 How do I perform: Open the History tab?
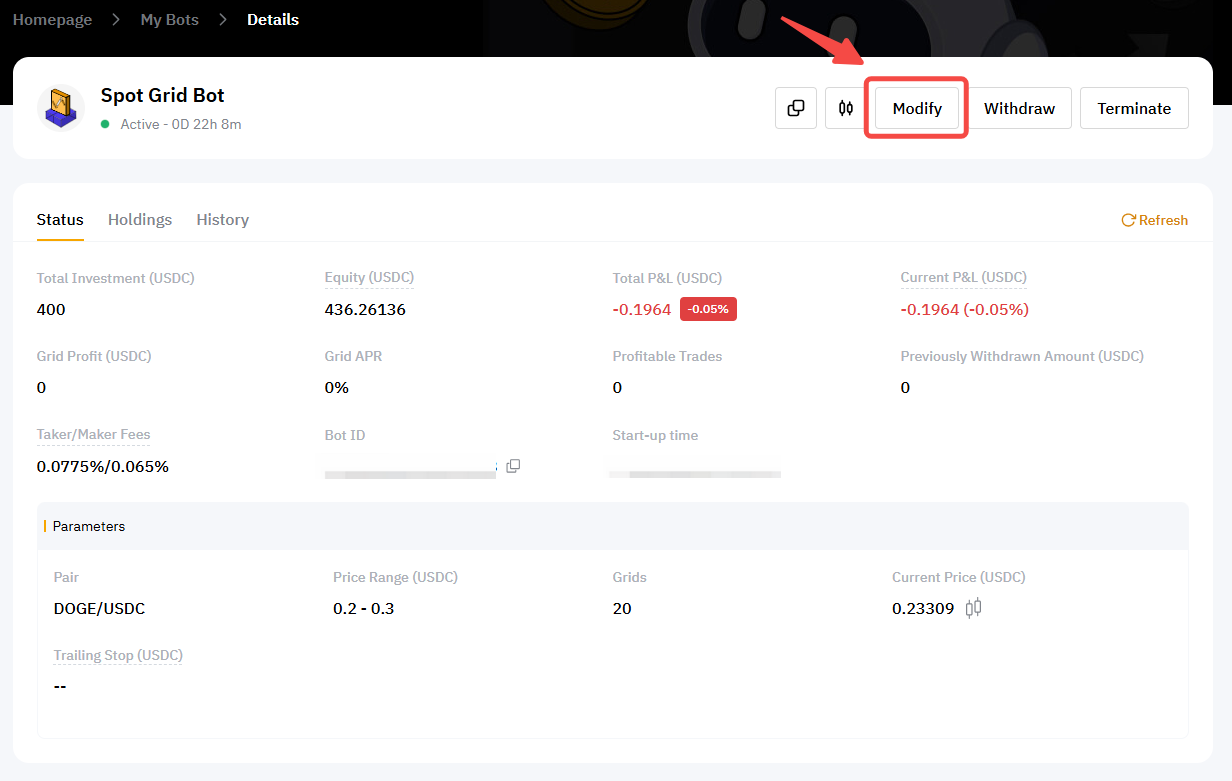[222, 220]
